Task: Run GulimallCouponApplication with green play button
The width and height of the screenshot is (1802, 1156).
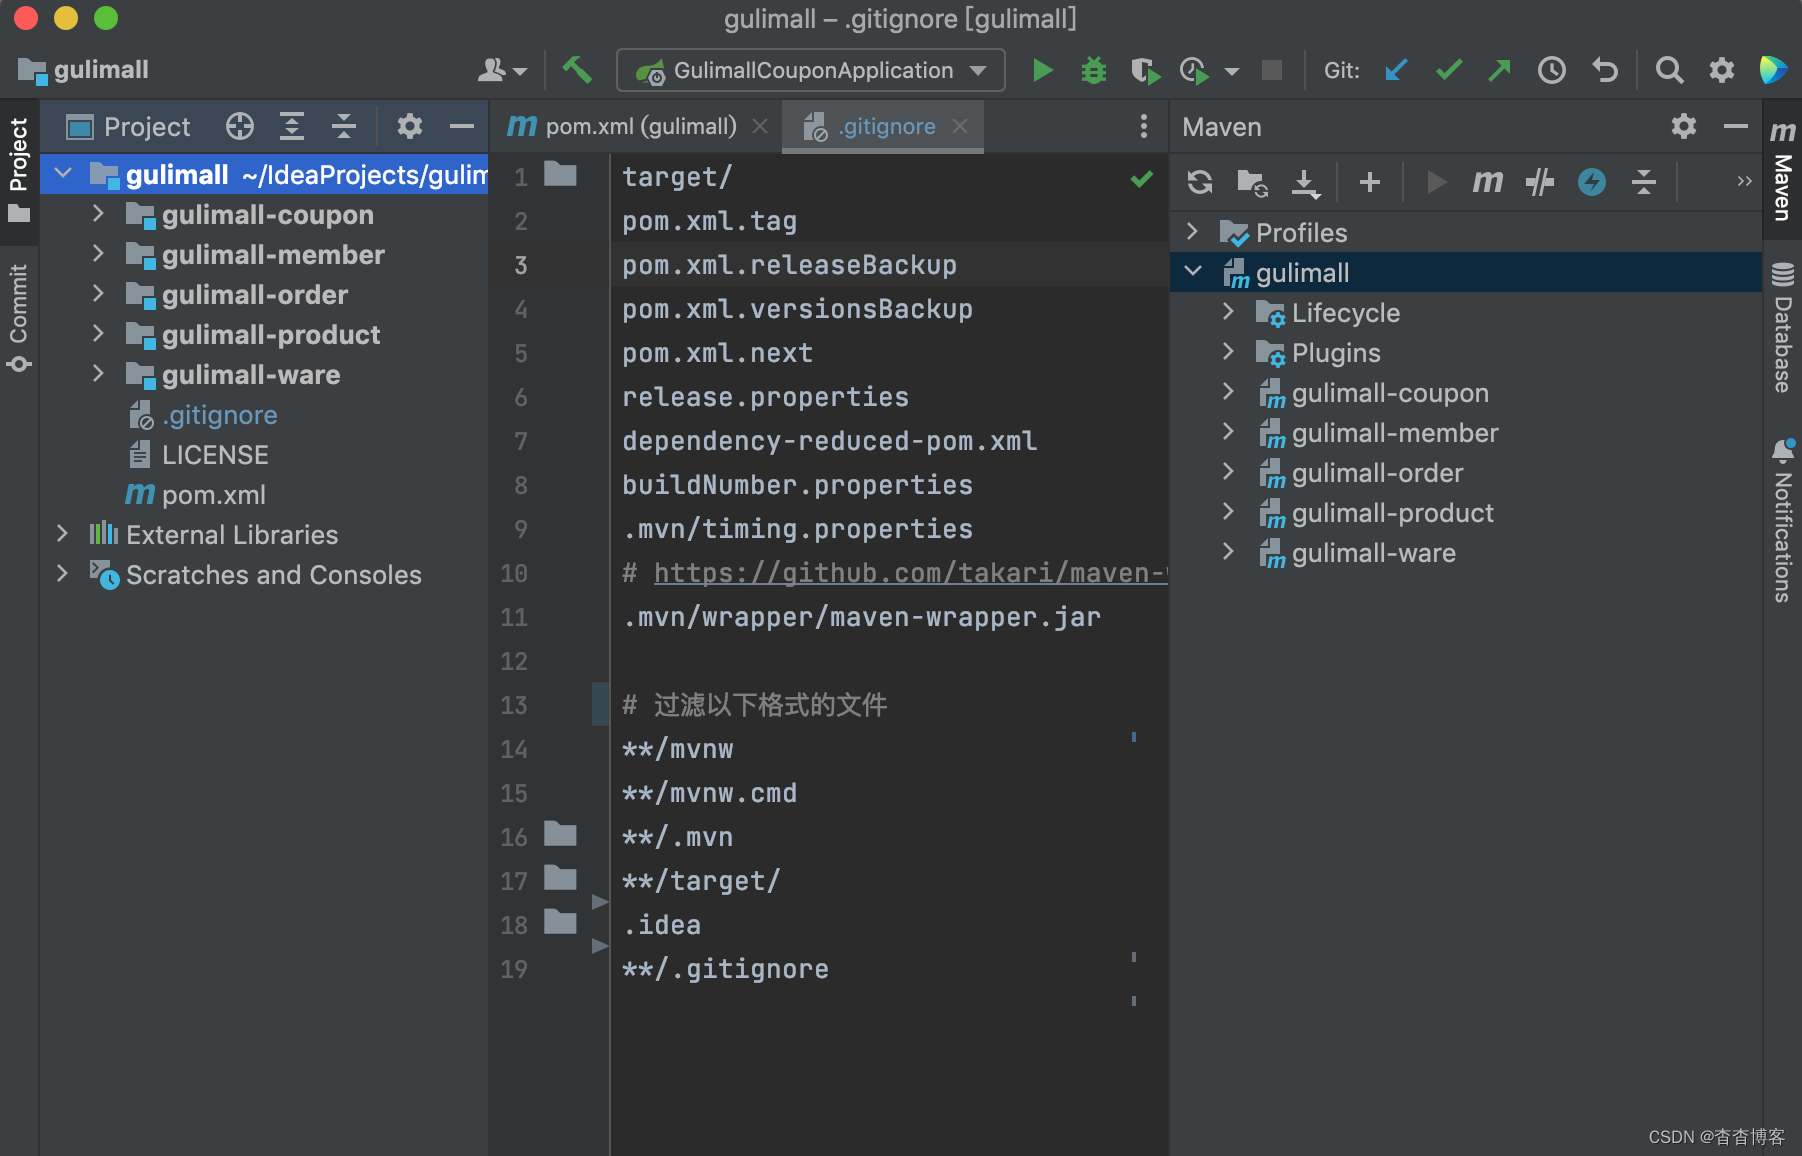Action: [1042, 70]
